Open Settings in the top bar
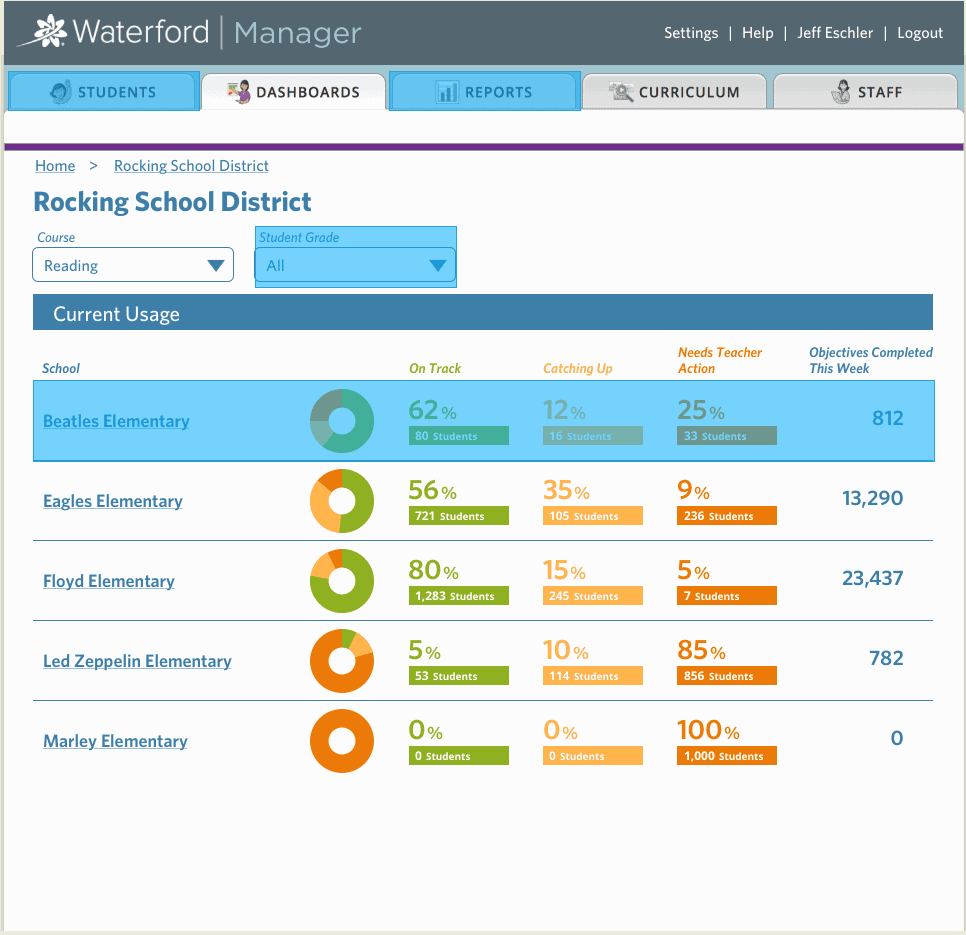The height and width of the screenshot is (935, 966). [x=691, y=33]
